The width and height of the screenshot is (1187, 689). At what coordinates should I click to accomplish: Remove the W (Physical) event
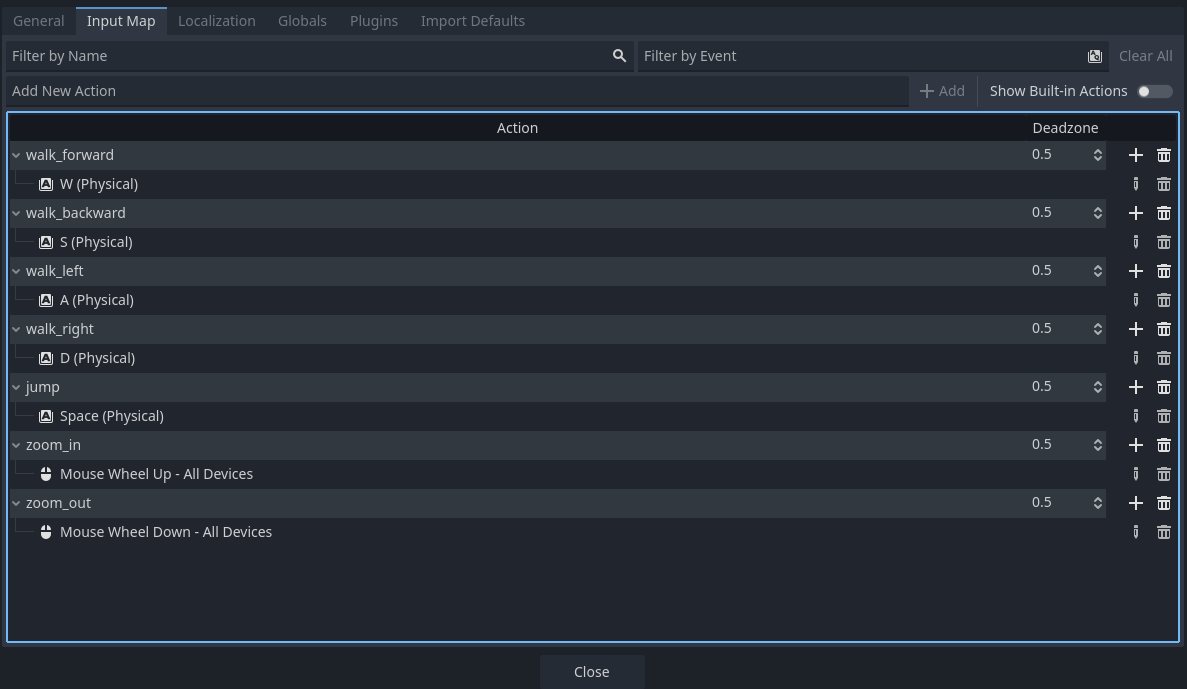(1164, 184)
